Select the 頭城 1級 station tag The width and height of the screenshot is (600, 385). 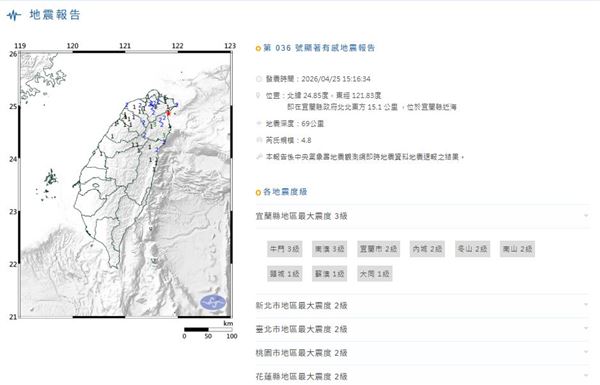click(285, 274)
